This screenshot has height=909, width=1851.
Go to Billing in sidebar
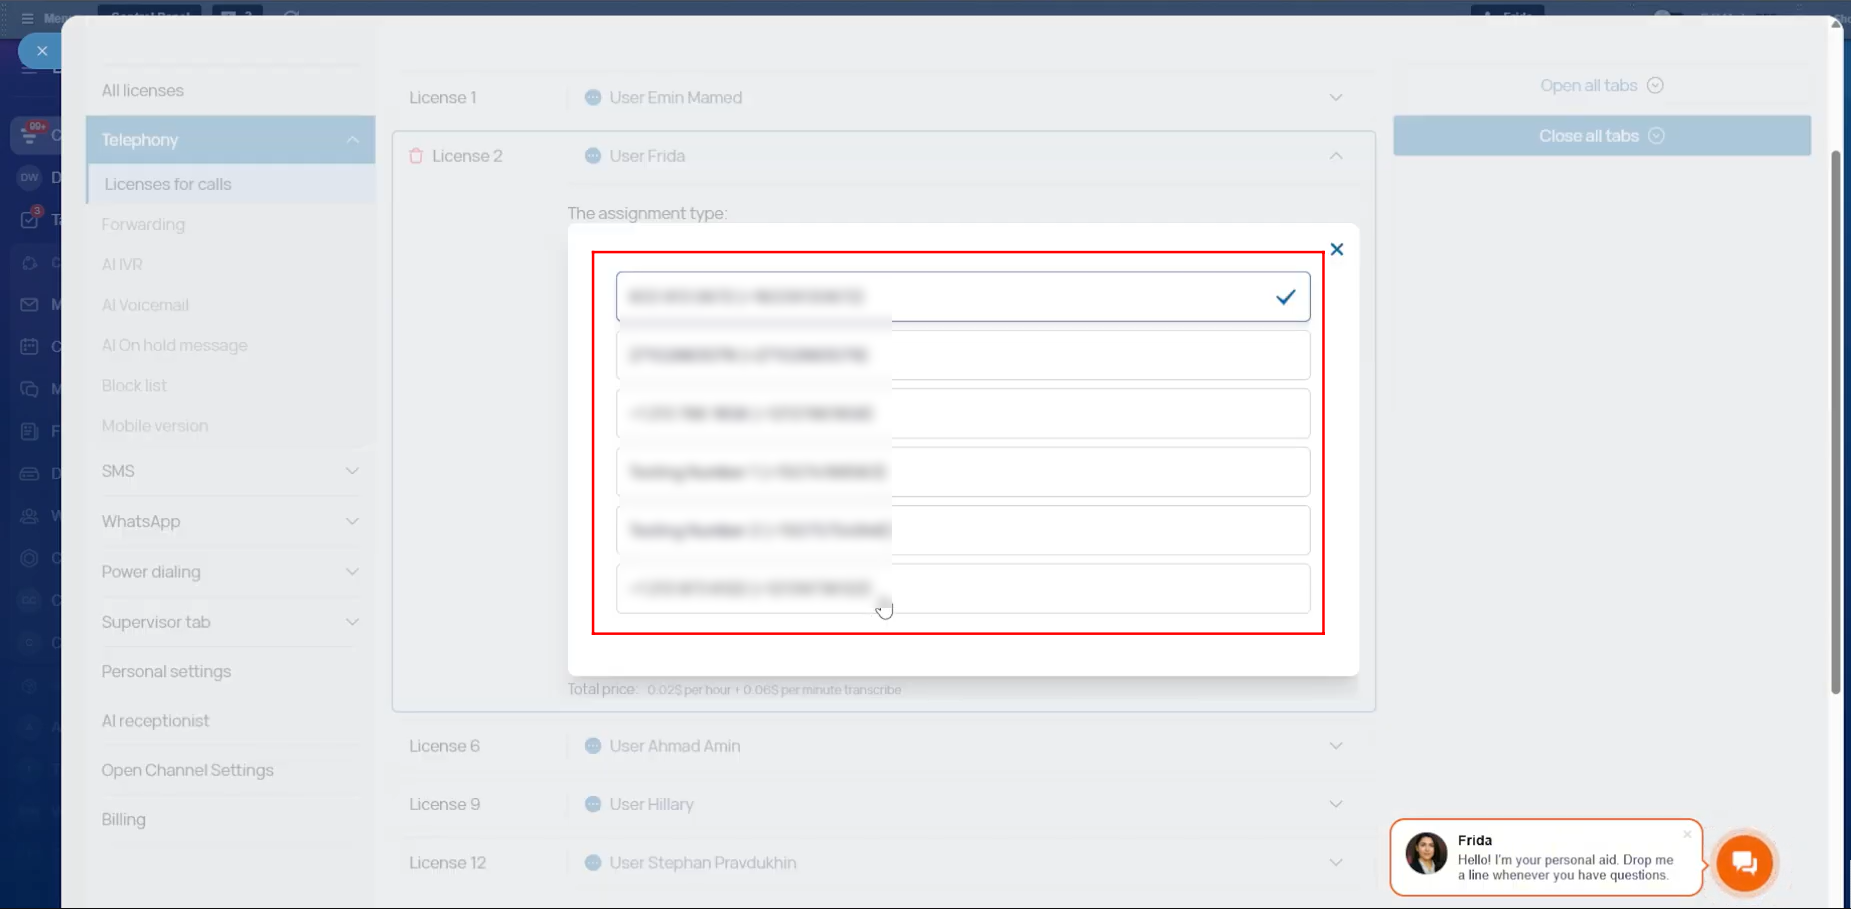[124, 819]
